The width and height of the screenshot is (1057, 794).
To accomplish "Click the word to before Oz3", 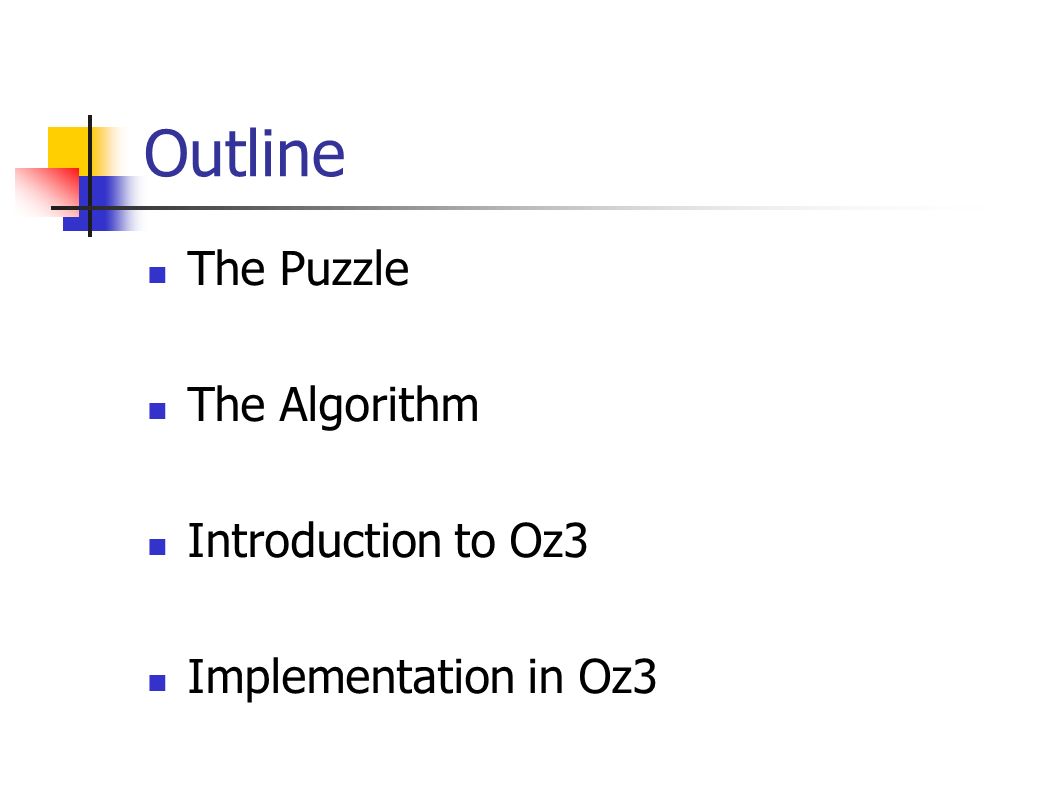I will pyautogui.click(x=475, y=542).
